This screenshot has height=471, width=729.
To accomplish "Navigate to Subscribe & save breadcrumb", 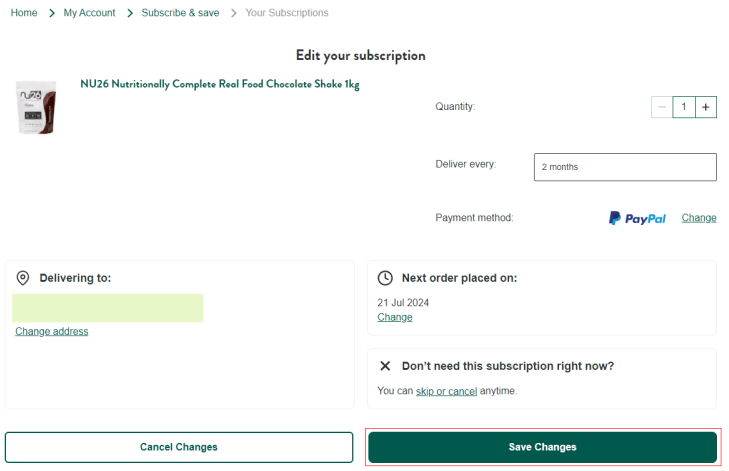I will pyautogui.click(x=180, y=13).
